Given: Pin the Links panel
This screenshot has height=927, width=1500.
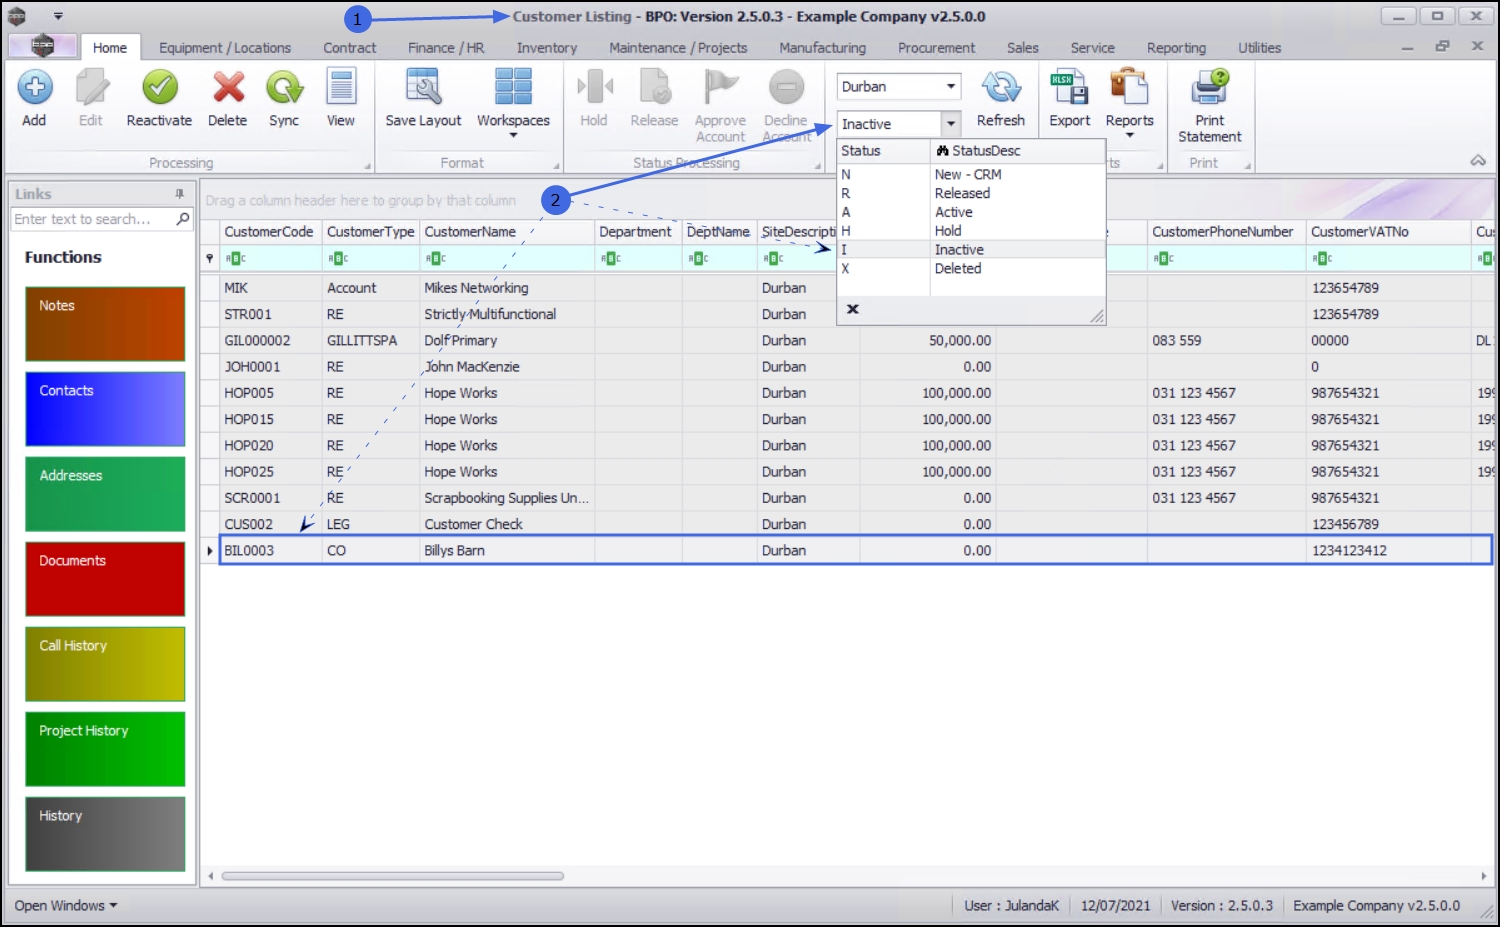Looking at the screenshot, I should (x=180, y=194).
